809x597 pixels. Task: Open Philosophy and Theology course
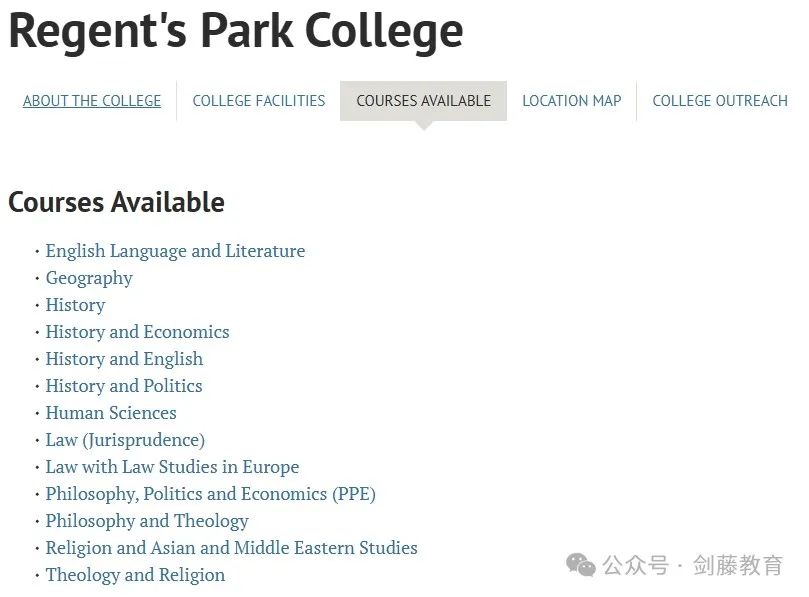point(147,521)
